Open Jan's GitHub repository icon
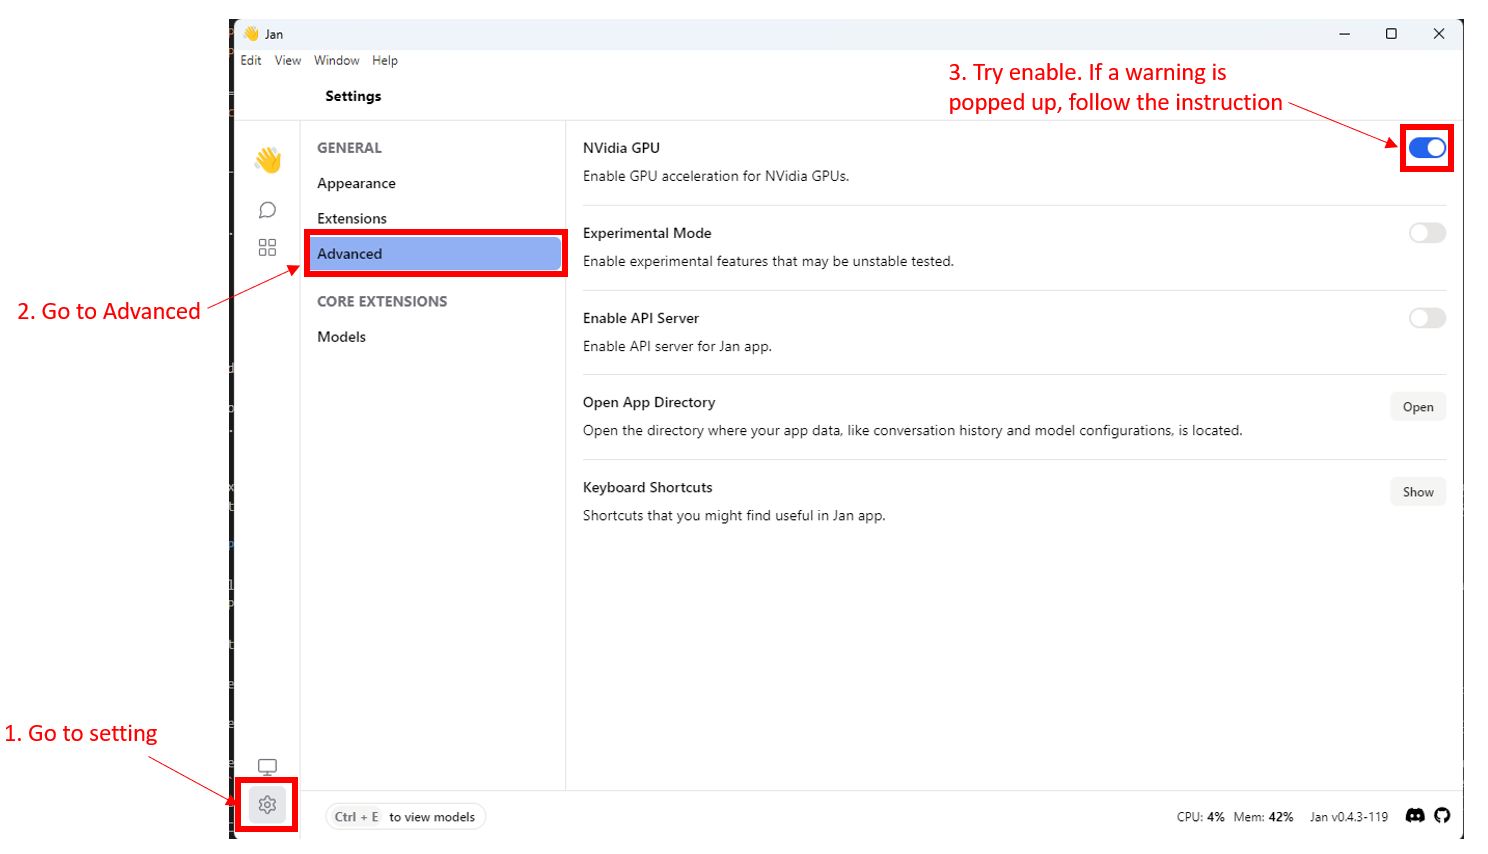Screen dimensions: 1488x854 point(1443,816)
